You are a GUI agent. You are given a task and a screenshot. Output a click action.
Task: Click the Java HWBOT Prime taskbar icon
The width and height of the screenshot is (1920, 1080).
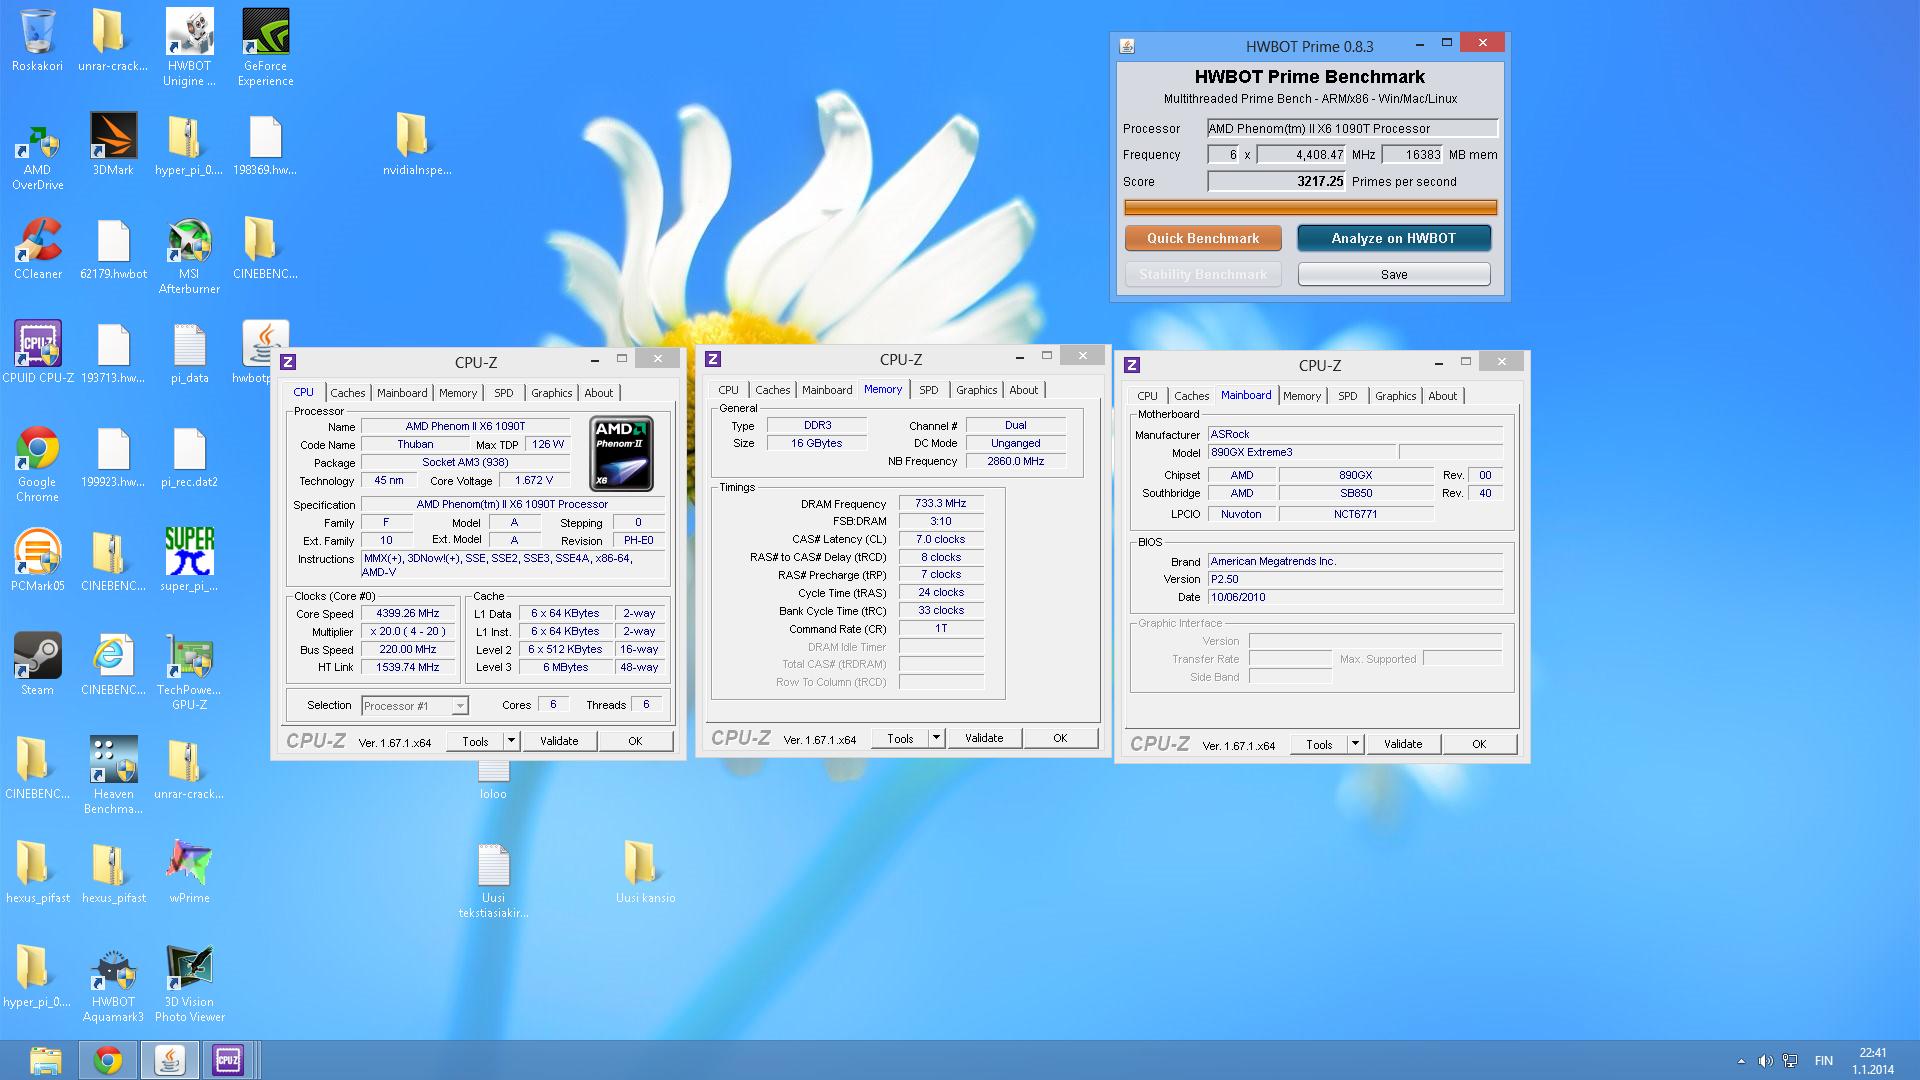coord(169,1060)
